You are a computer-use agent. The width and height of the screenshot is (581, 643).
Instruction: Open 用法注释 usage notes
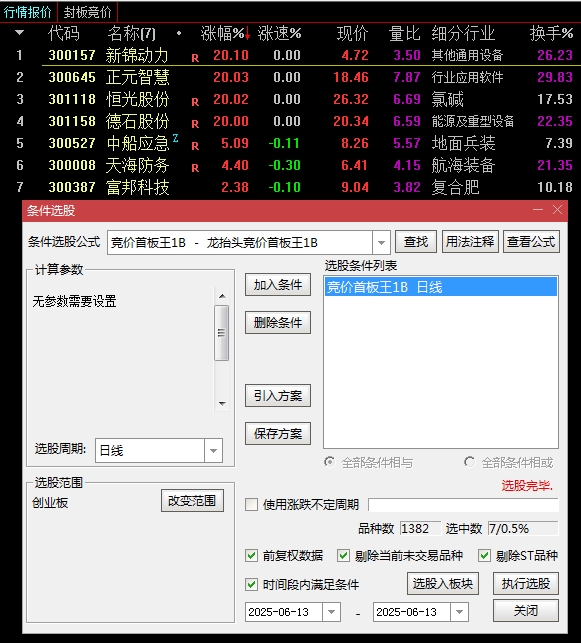(470, 242)
